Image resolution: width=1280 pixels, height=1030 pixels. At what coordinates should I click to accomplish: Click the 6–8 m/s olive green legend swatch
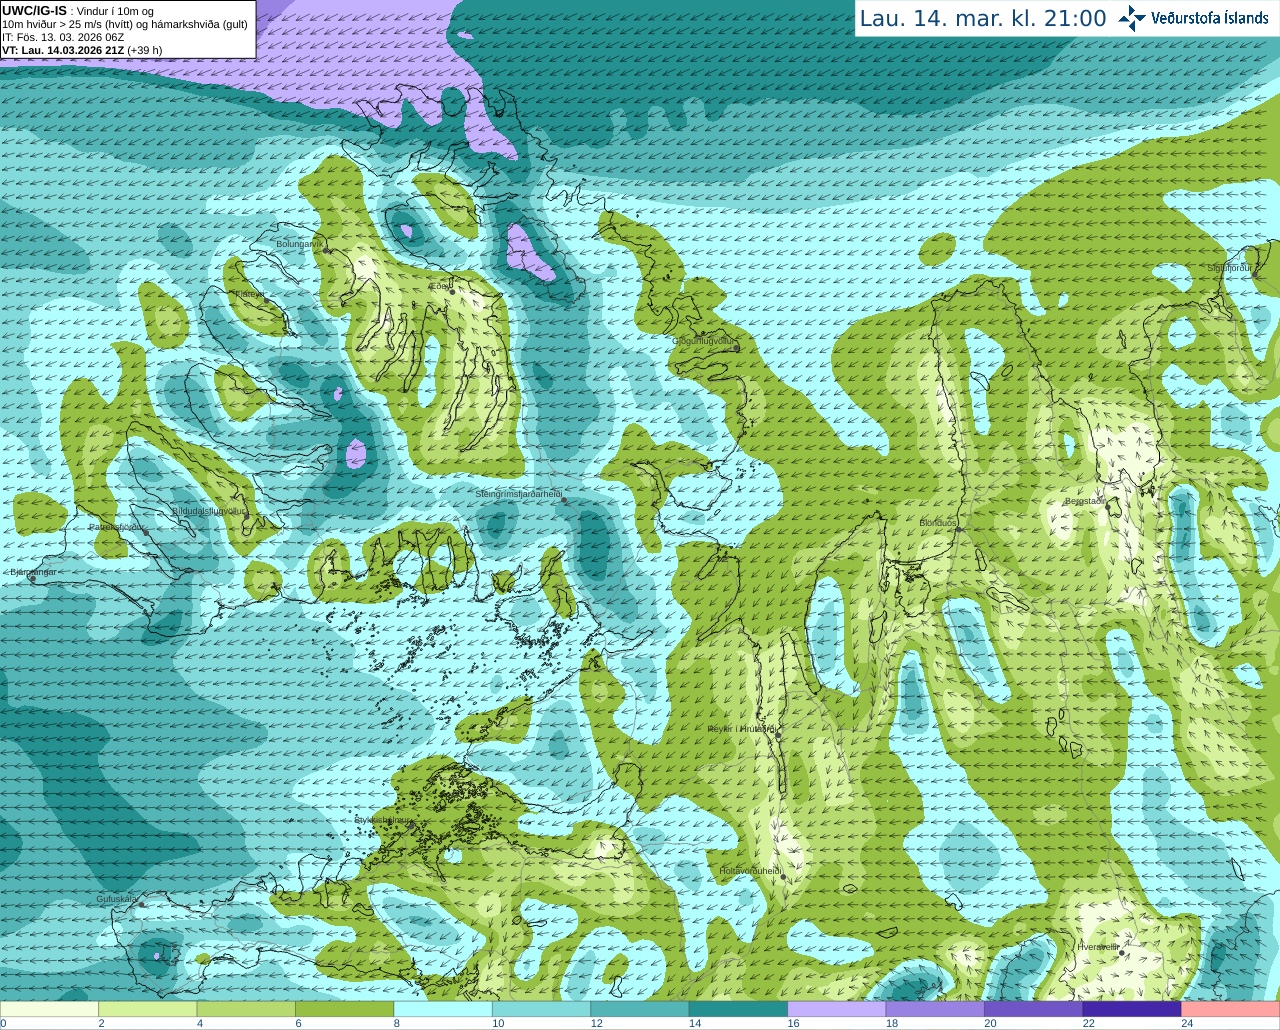tap(344, 1009)
